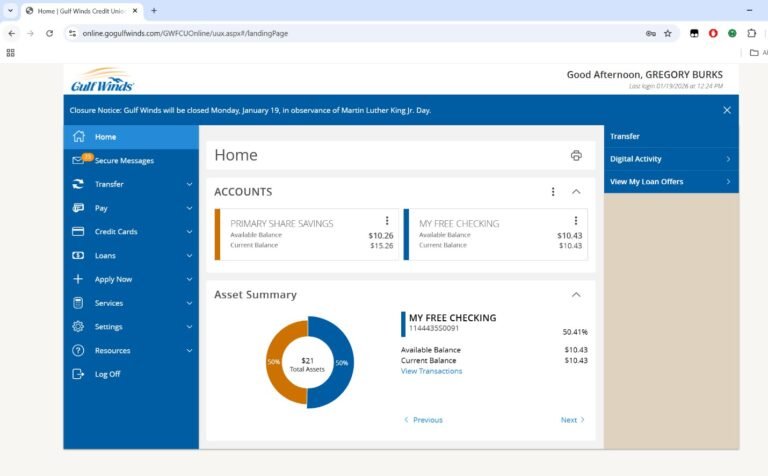Collapse the Accounts section
The image size is (768, 476).
pos(576,192)
